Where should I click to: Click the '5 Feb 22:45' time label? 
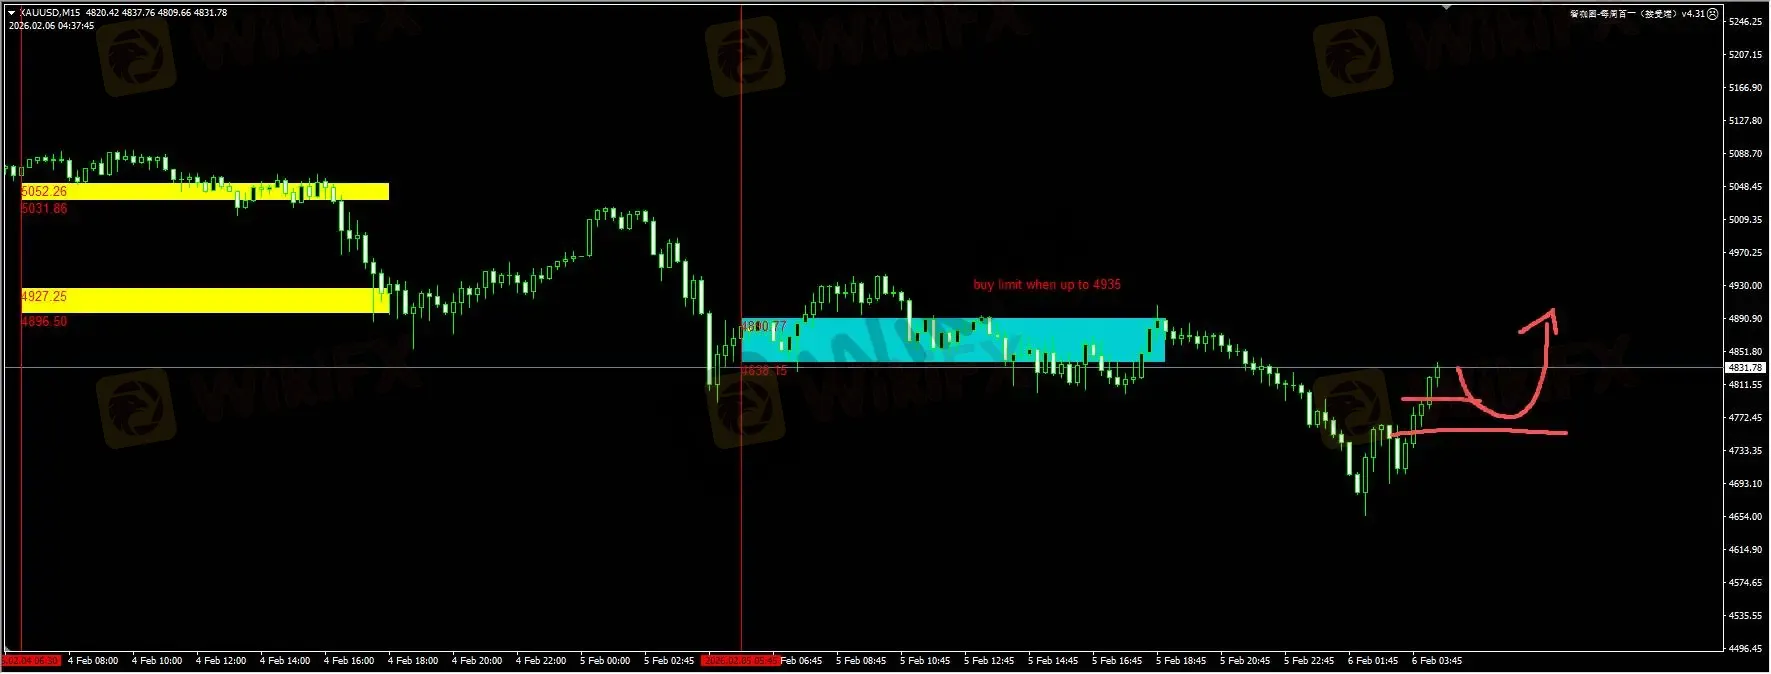tap(1309, 661)
